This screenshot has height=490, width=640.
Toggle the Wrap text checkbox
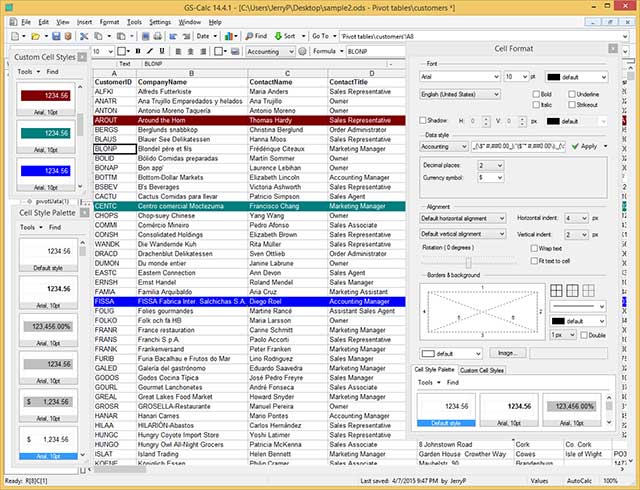pyautogui.click(x=533, y=246)
